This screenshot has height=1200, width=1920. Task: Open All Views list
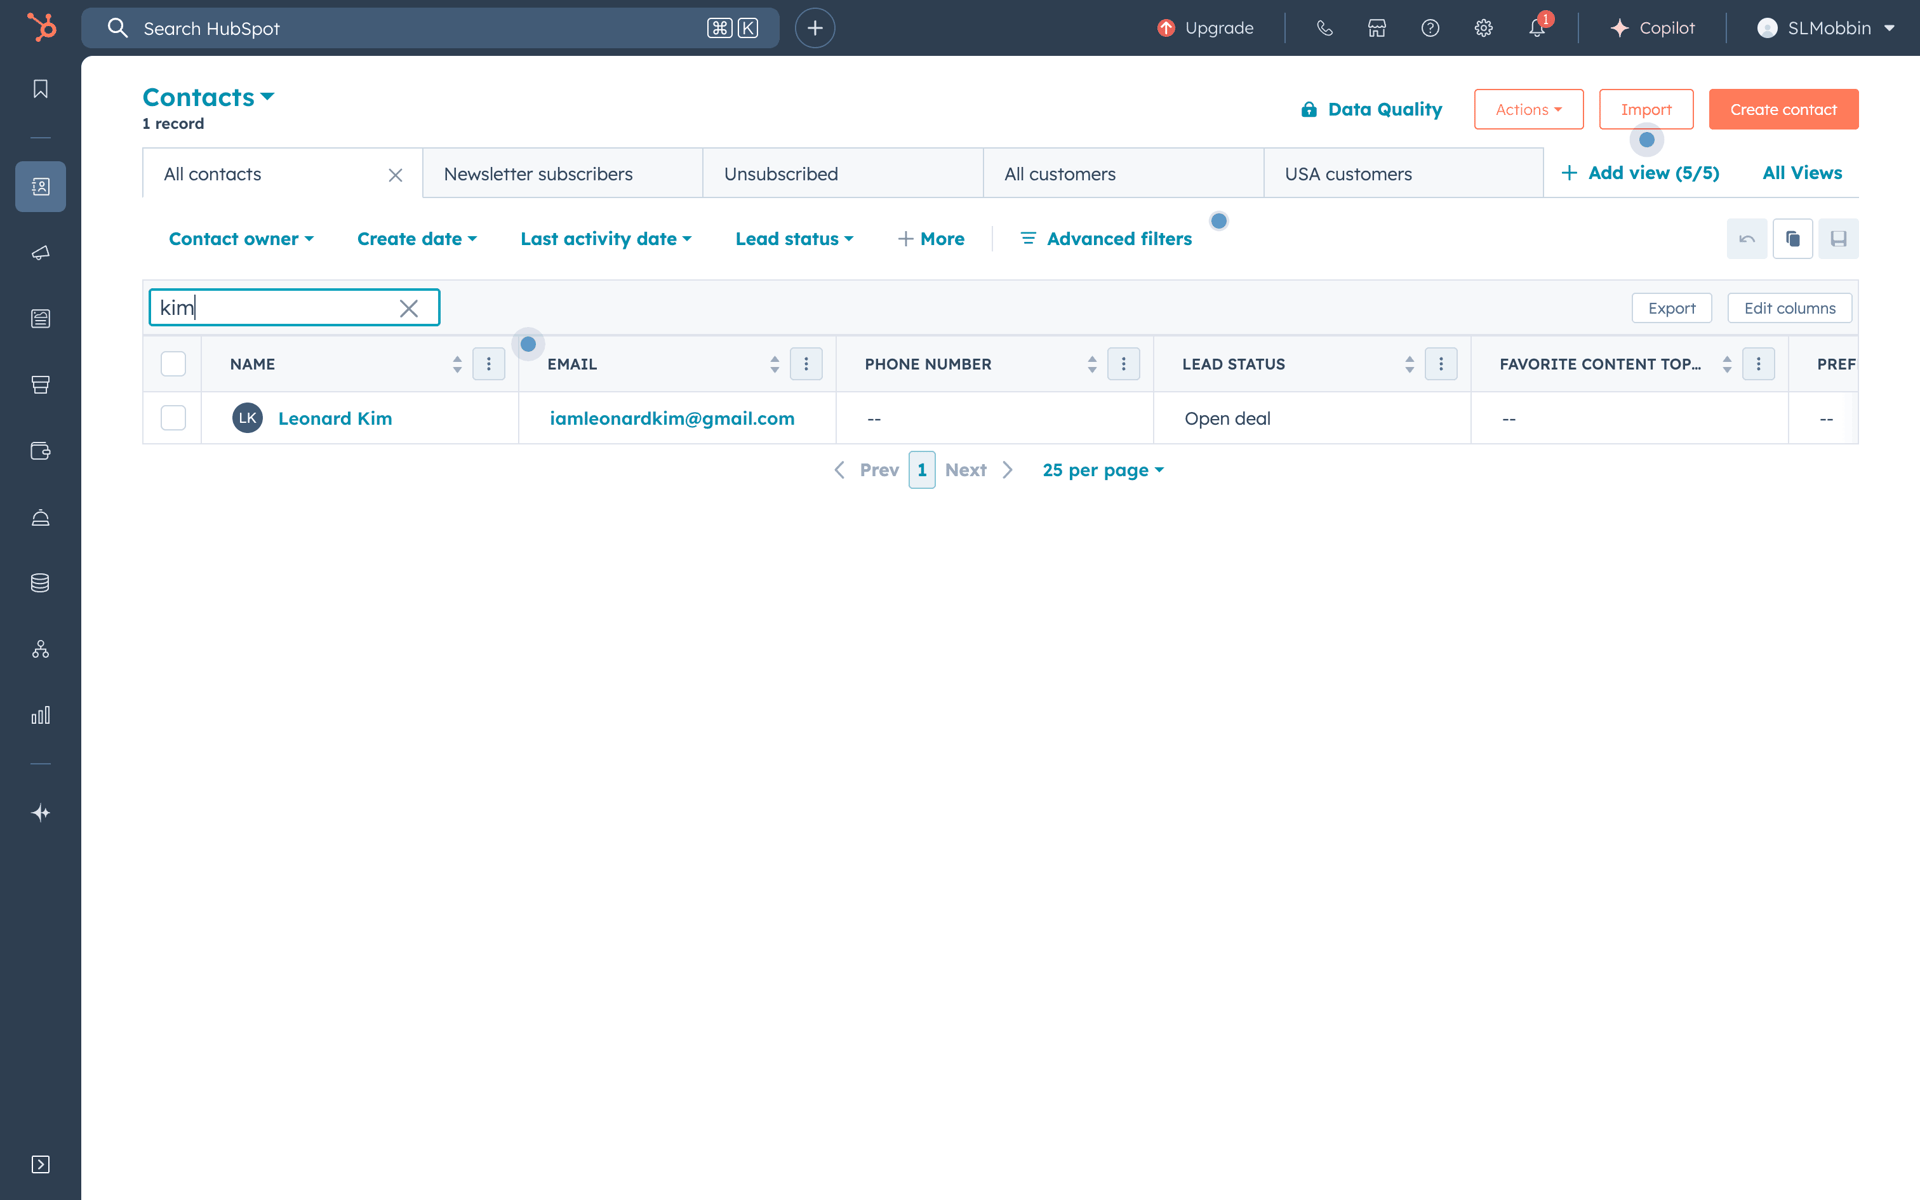pyautogui.click(x=1802, y=173)
